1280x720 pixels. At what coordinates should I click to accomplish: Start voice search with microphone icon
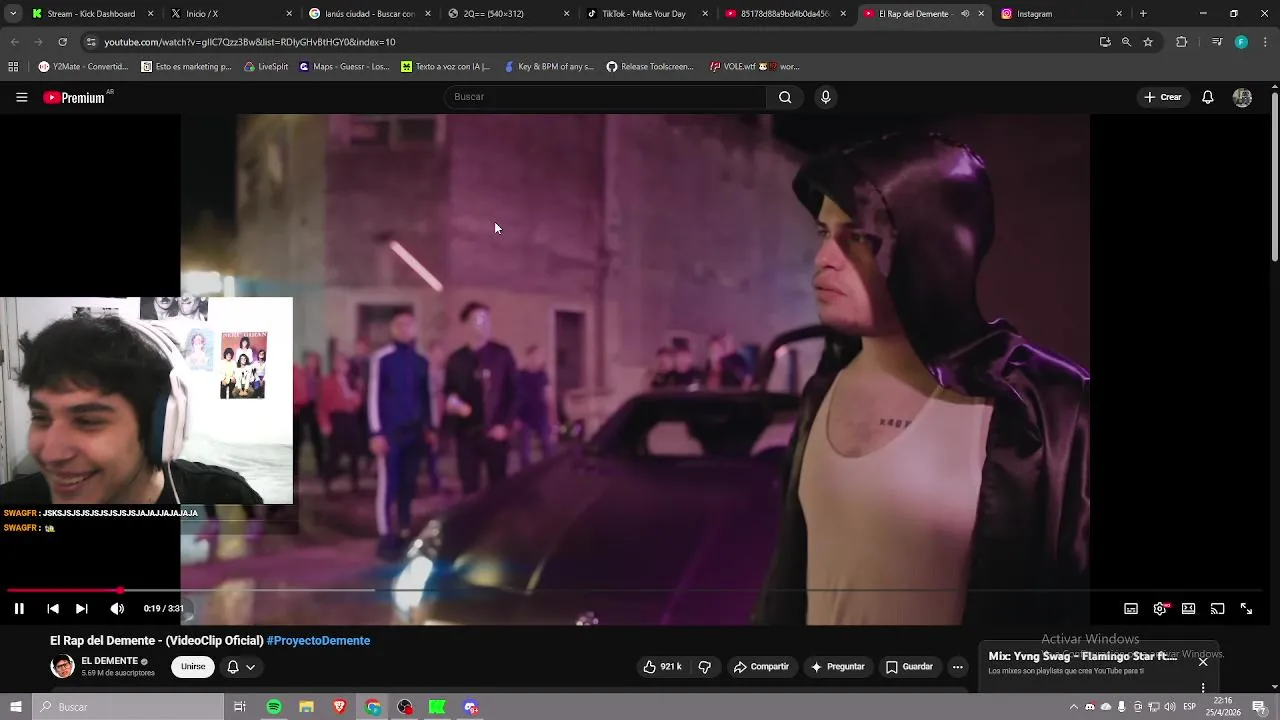click(x=825, y=97)
